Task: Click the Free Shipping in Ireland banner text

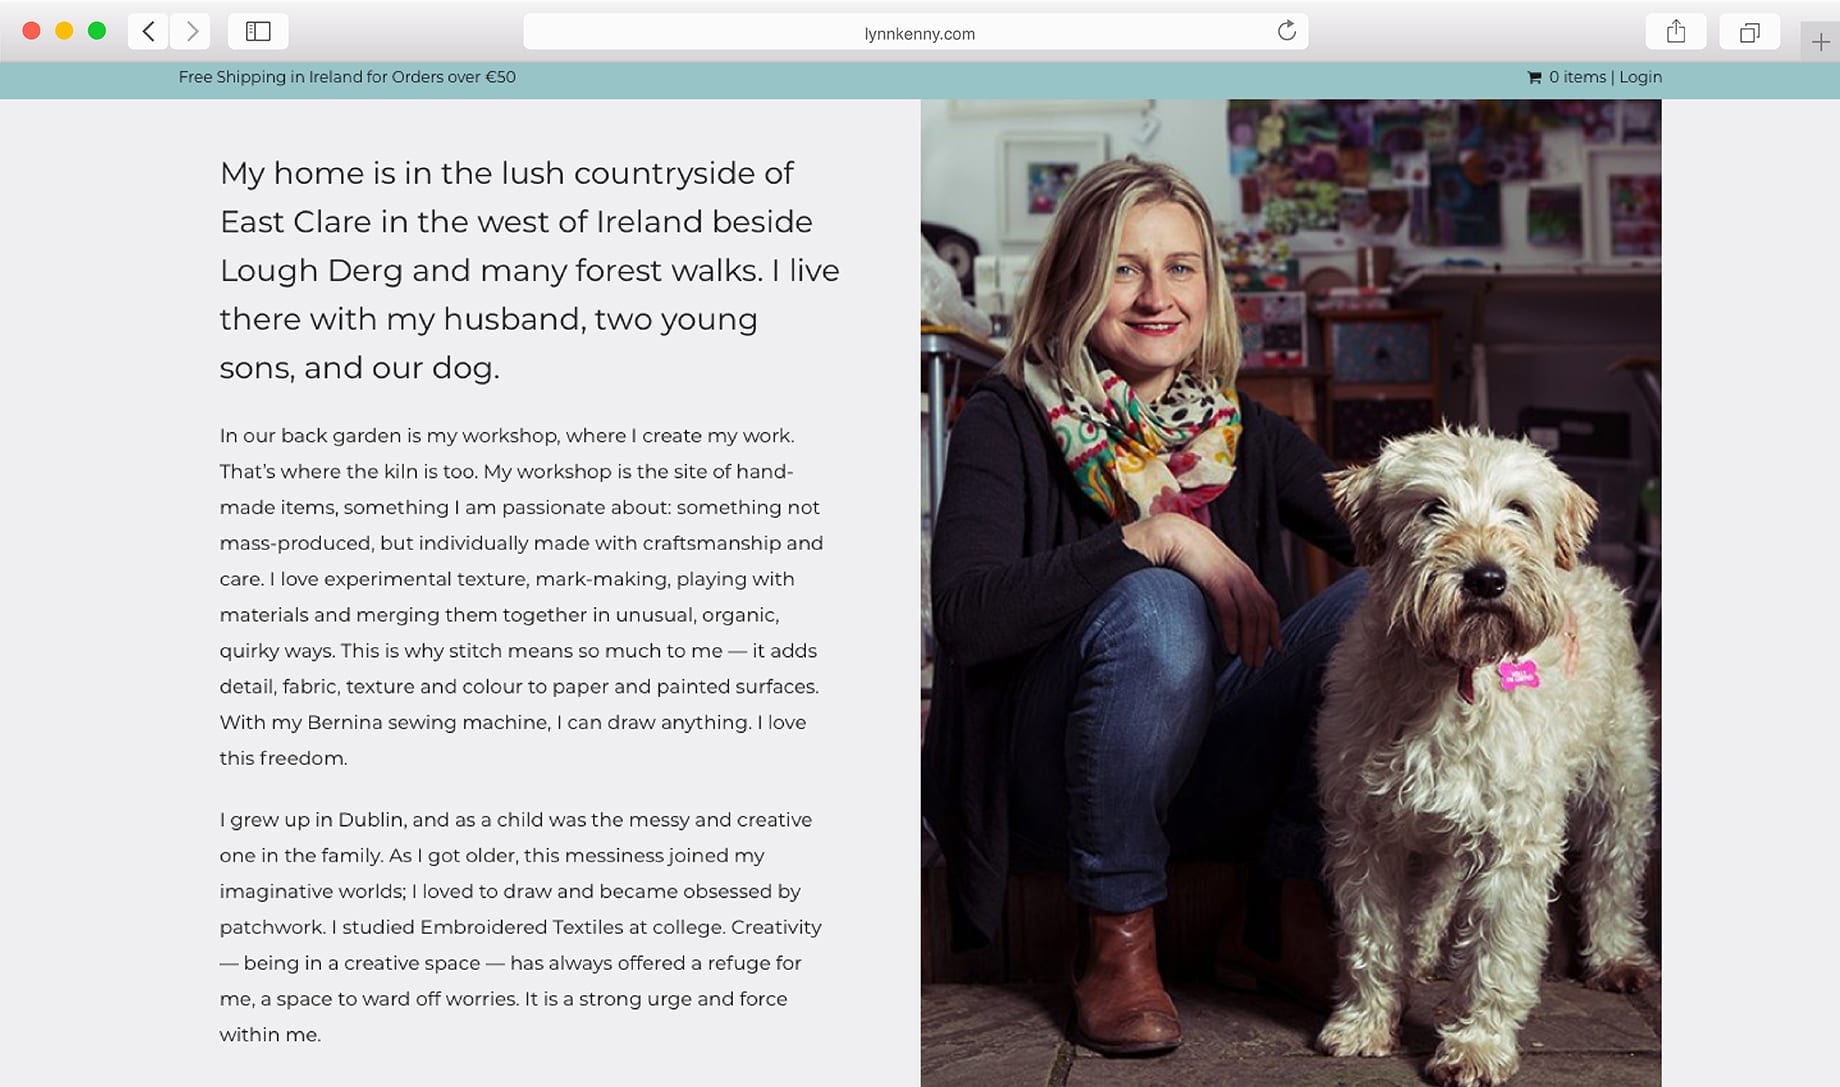Action: click(347, 77)
